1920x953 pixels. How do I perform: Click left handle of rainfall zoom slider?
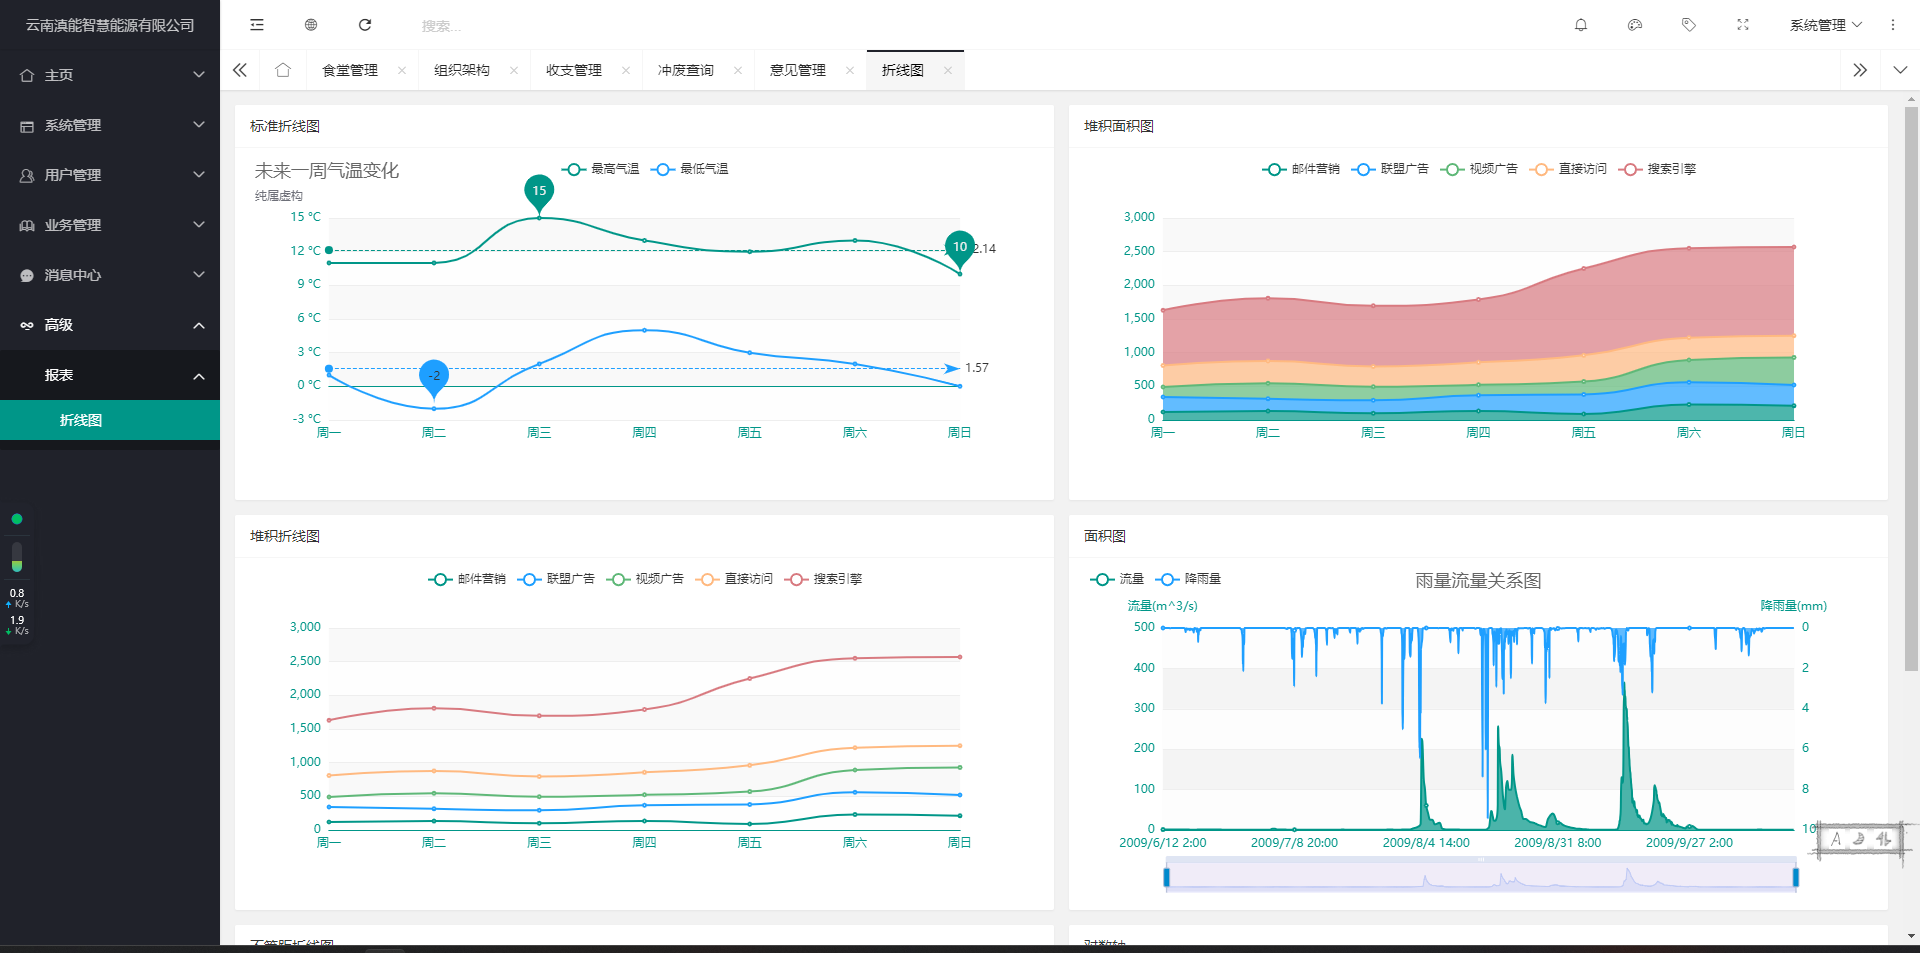[1167, 877]
